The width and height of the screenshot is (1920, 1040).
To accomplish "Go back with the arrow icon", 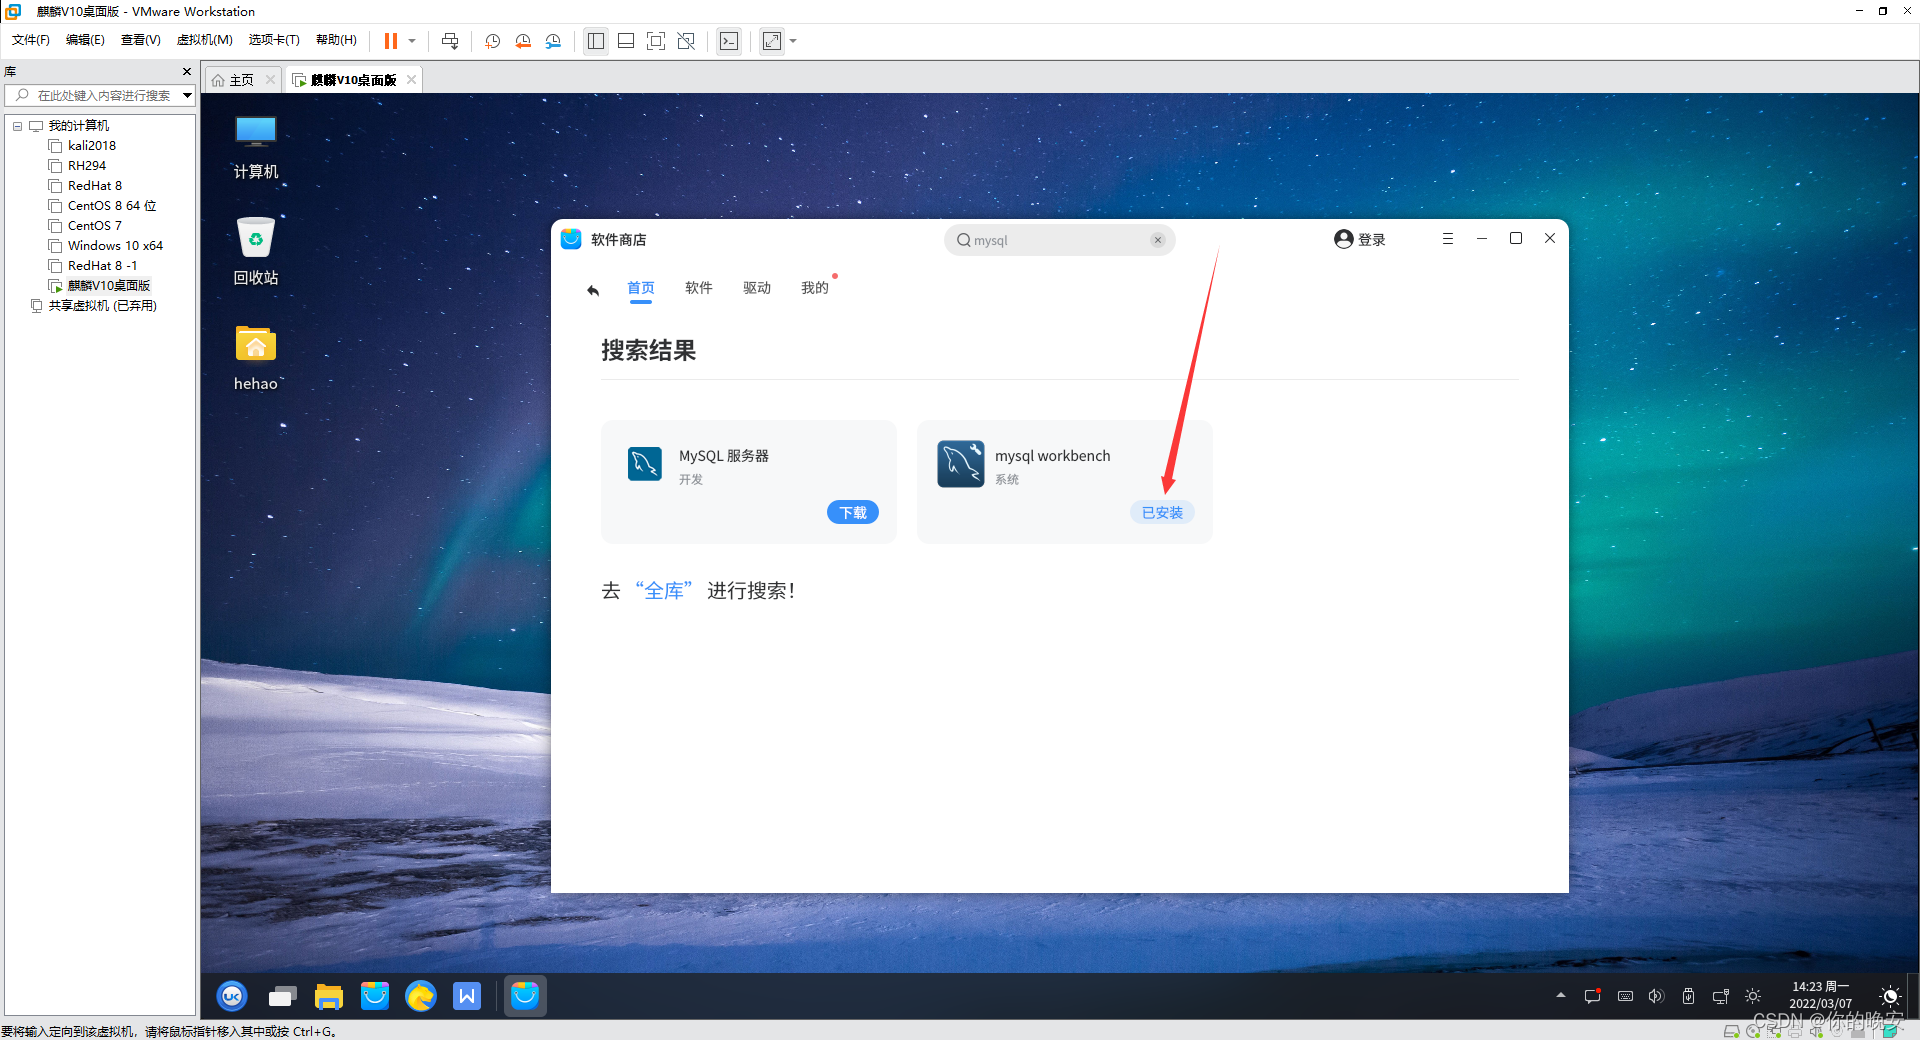I will pyautogui.click(x=593, y=290).
